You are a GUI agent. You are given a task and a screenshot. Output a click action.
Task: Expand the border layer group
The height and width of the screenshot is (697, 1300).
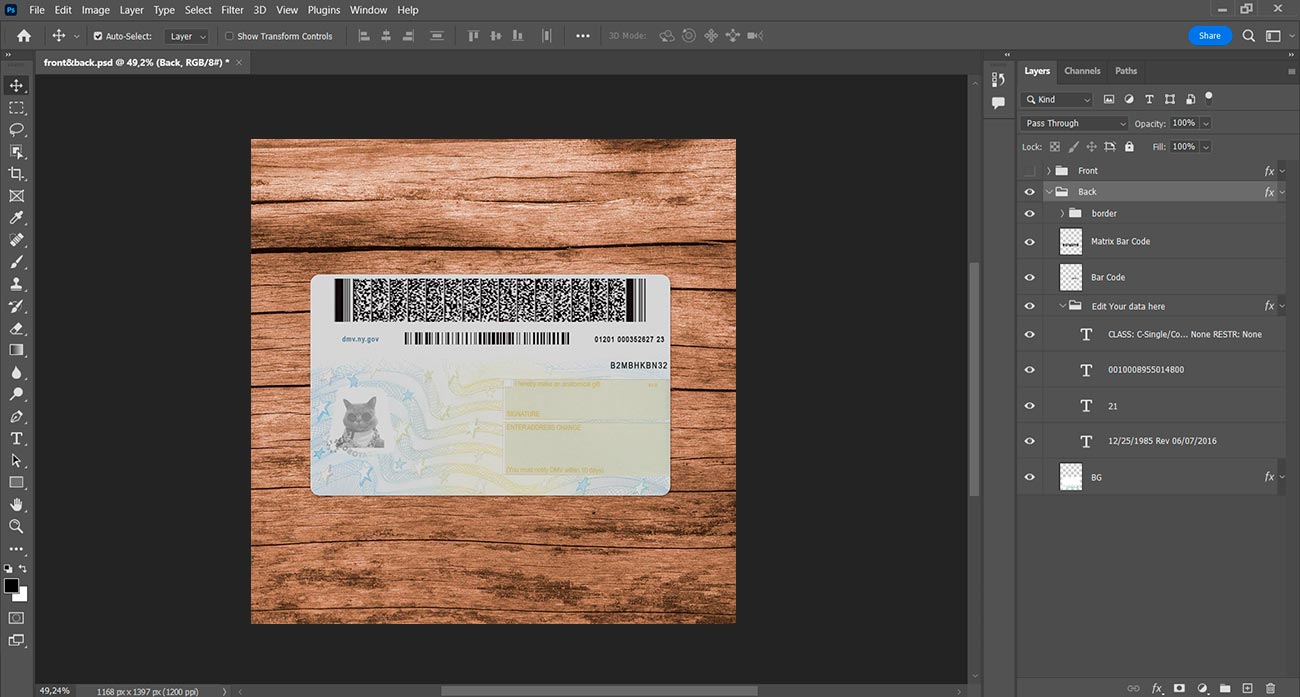[x=1062, y=213]
